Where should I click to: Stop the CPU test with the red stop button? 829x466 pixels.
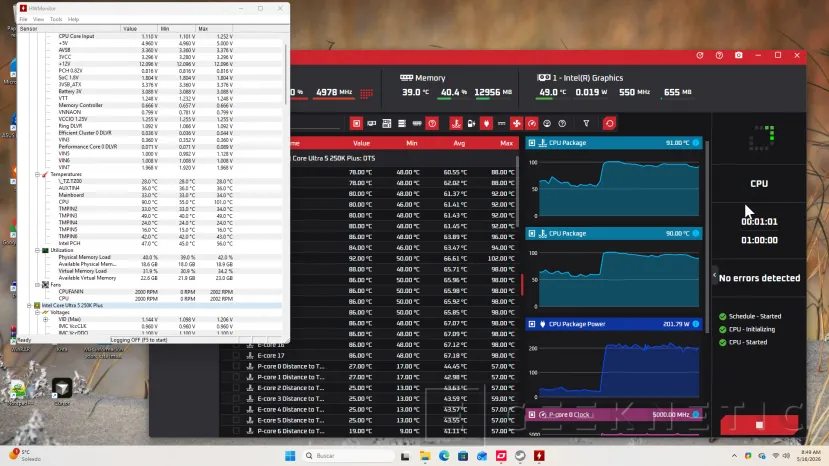pyautogui.click(x=759, y=425)
